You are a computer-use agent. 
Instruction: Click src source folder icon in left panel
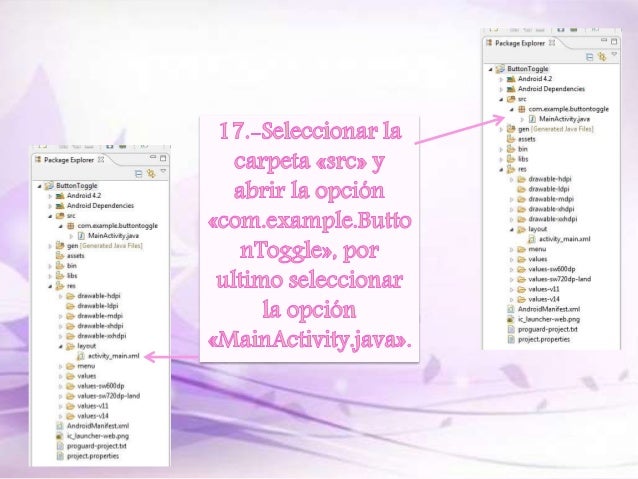(x=60, y=216)
